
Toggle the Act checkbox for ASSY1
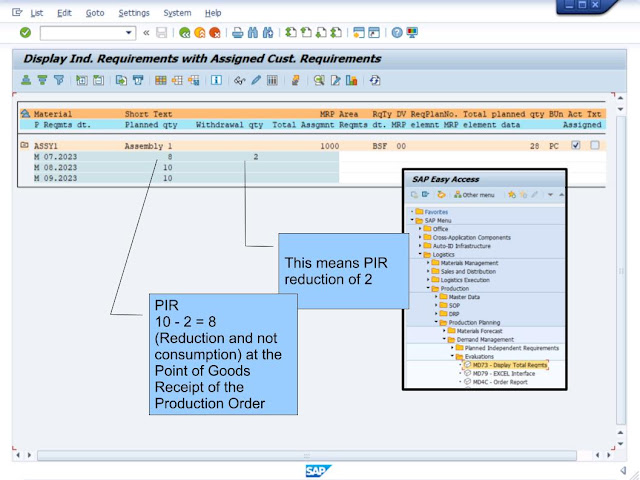[x=576, y=145]
